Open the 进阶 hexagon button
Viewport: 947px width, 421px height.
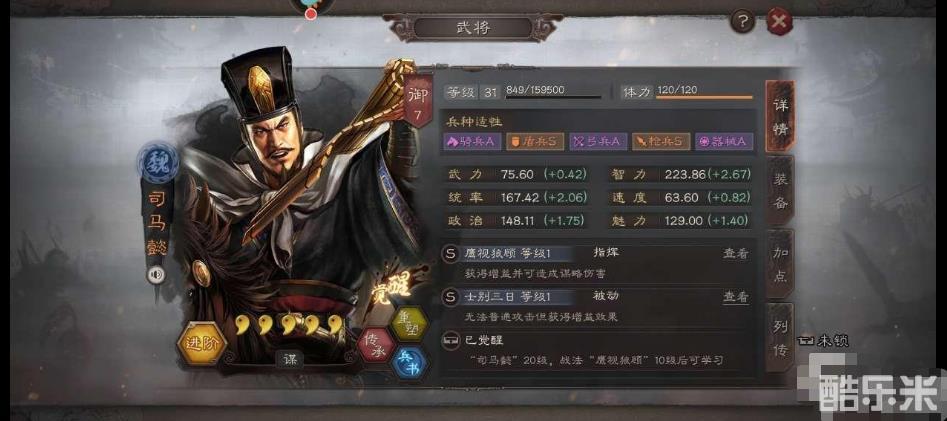pos(201,343)
